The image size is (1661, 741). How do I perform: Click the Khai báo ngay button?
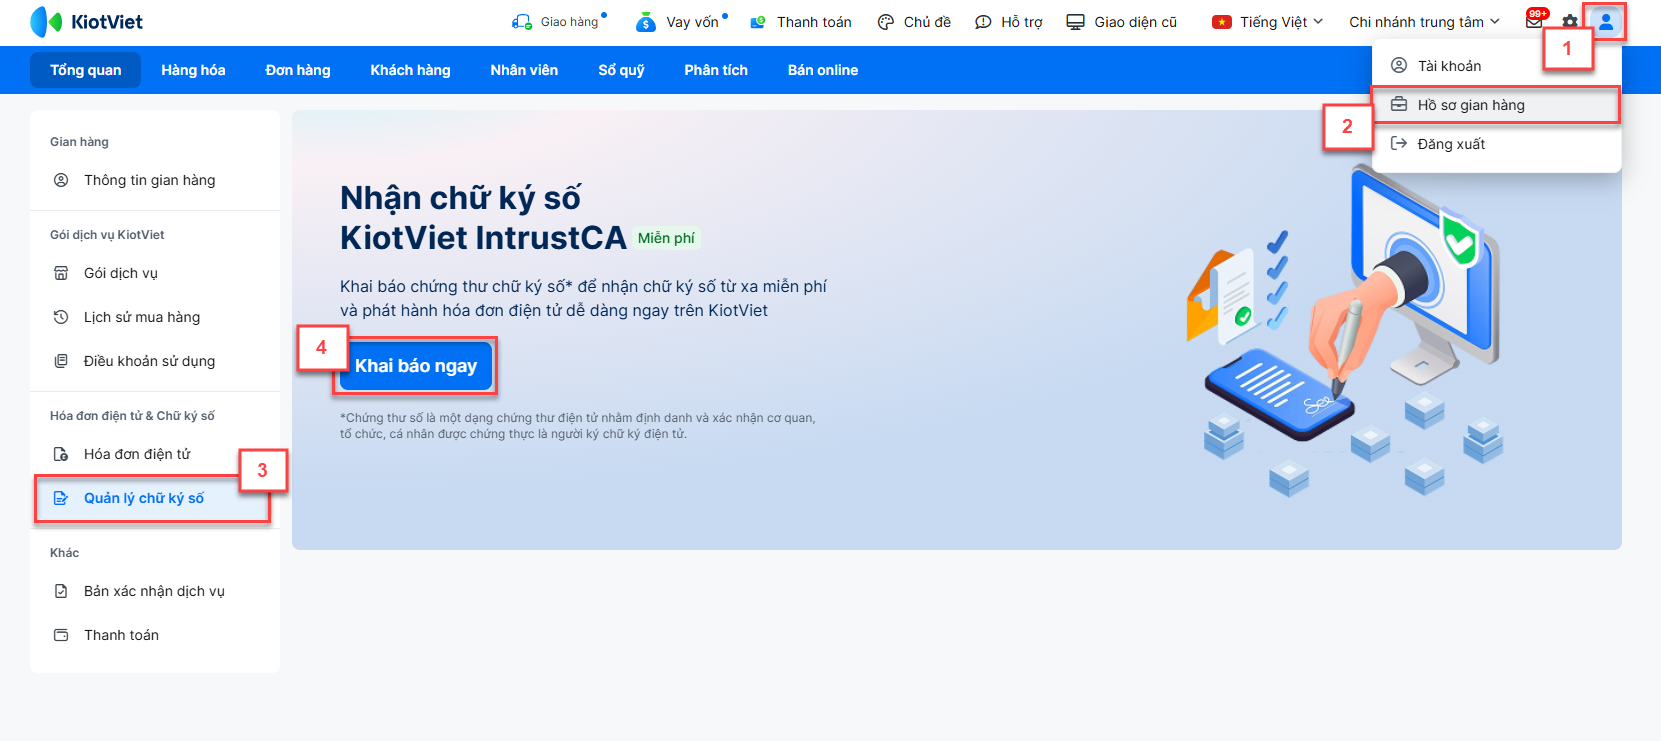(x=416, y=366)
